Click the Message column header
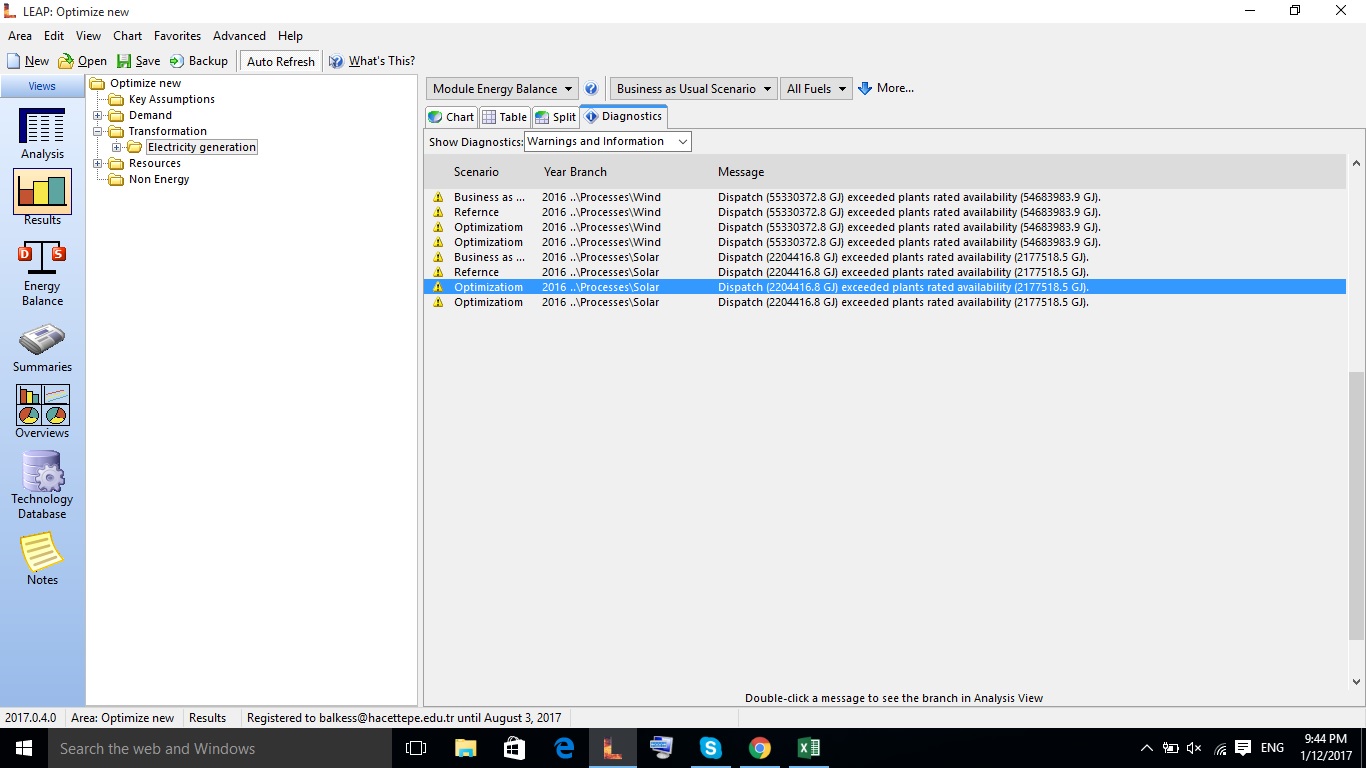This screenshot has height=768, width=1366. pos(741,172)
